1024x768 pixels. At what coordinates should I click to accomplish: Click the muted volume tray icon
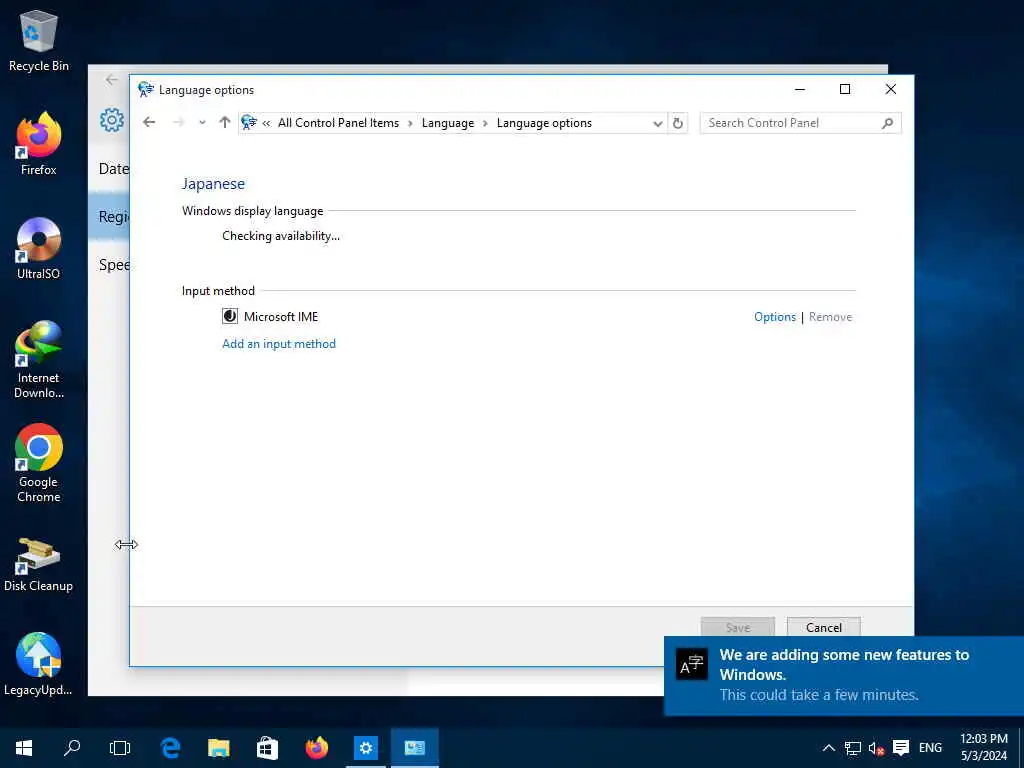876,748
